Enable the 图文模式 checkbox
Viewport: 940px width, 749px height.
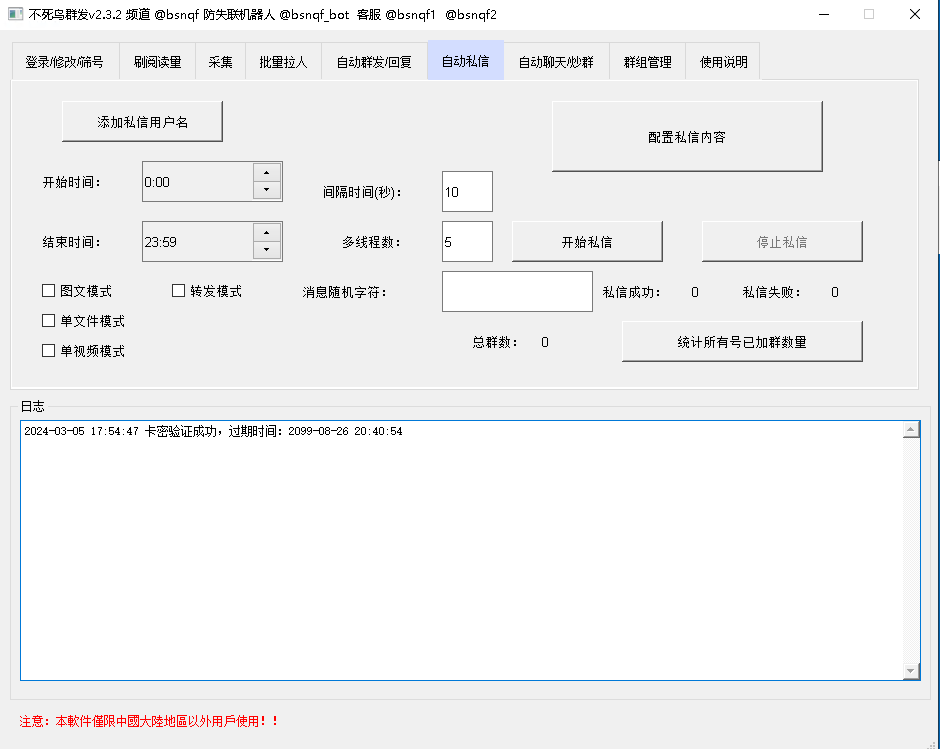pos(48,291)
